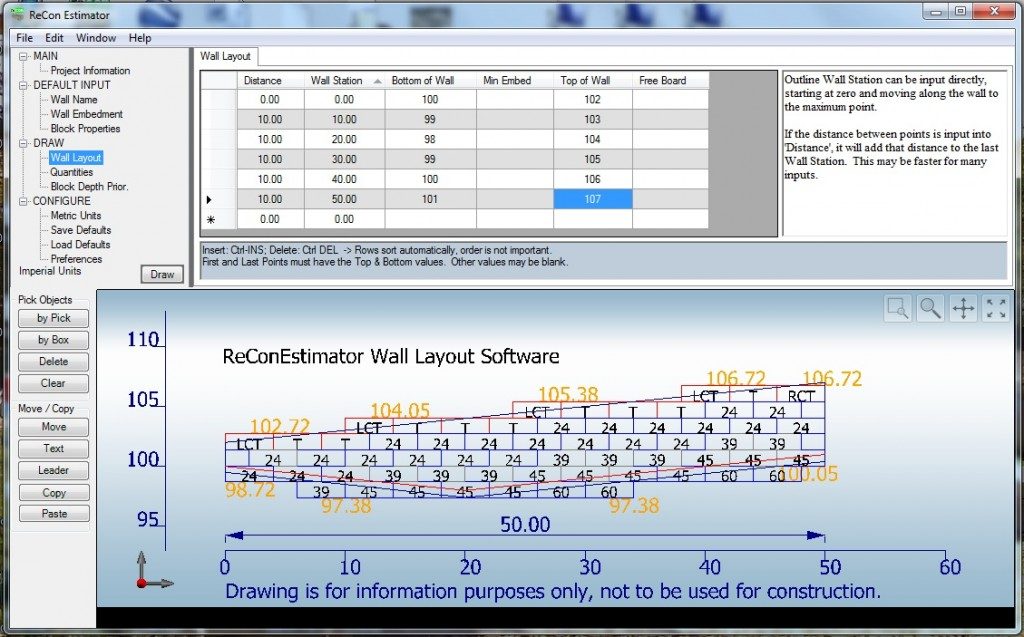Click the 50.00 dimension label in drawing
Screen dimensions: 1024x637
pyautogui.click(x=525, y=524)
